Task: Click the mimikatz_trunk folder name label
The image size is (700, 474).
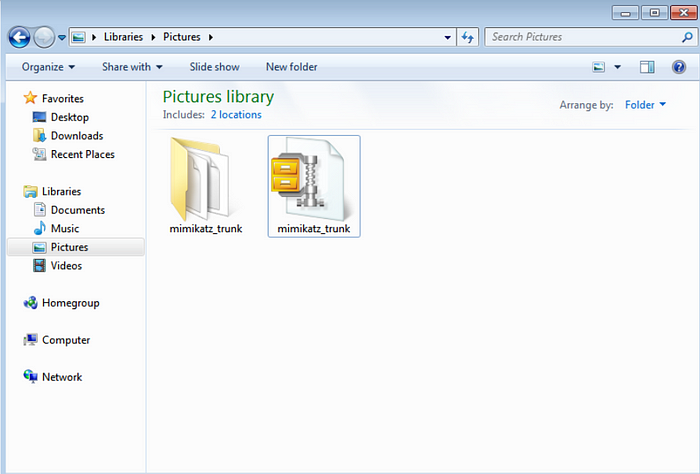Action: 206,229
